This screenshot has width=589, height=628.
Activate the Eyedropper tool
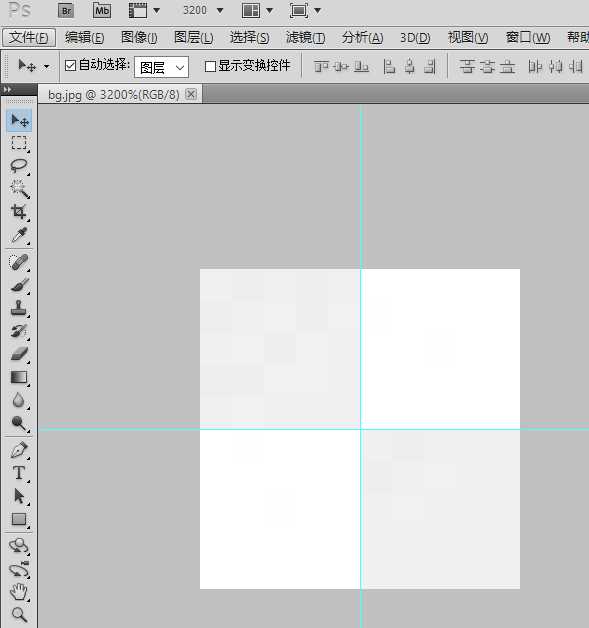(19, 236)
